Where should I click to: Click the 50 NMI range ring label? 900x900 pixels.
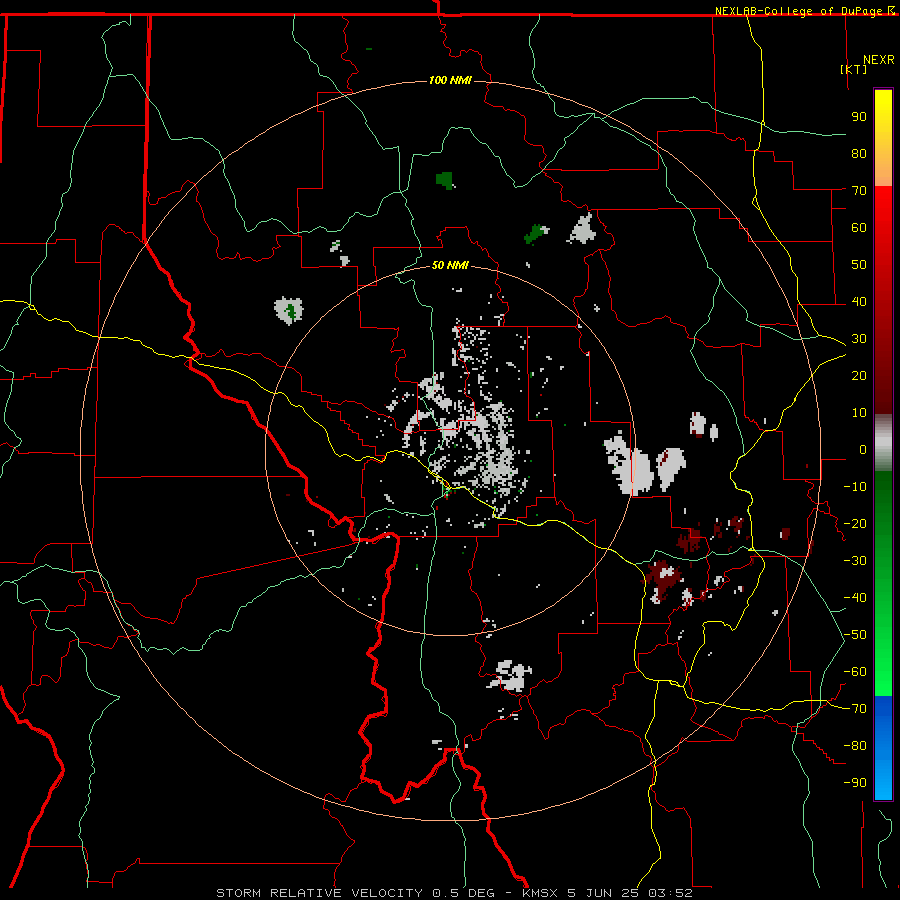tap(450, 265)
